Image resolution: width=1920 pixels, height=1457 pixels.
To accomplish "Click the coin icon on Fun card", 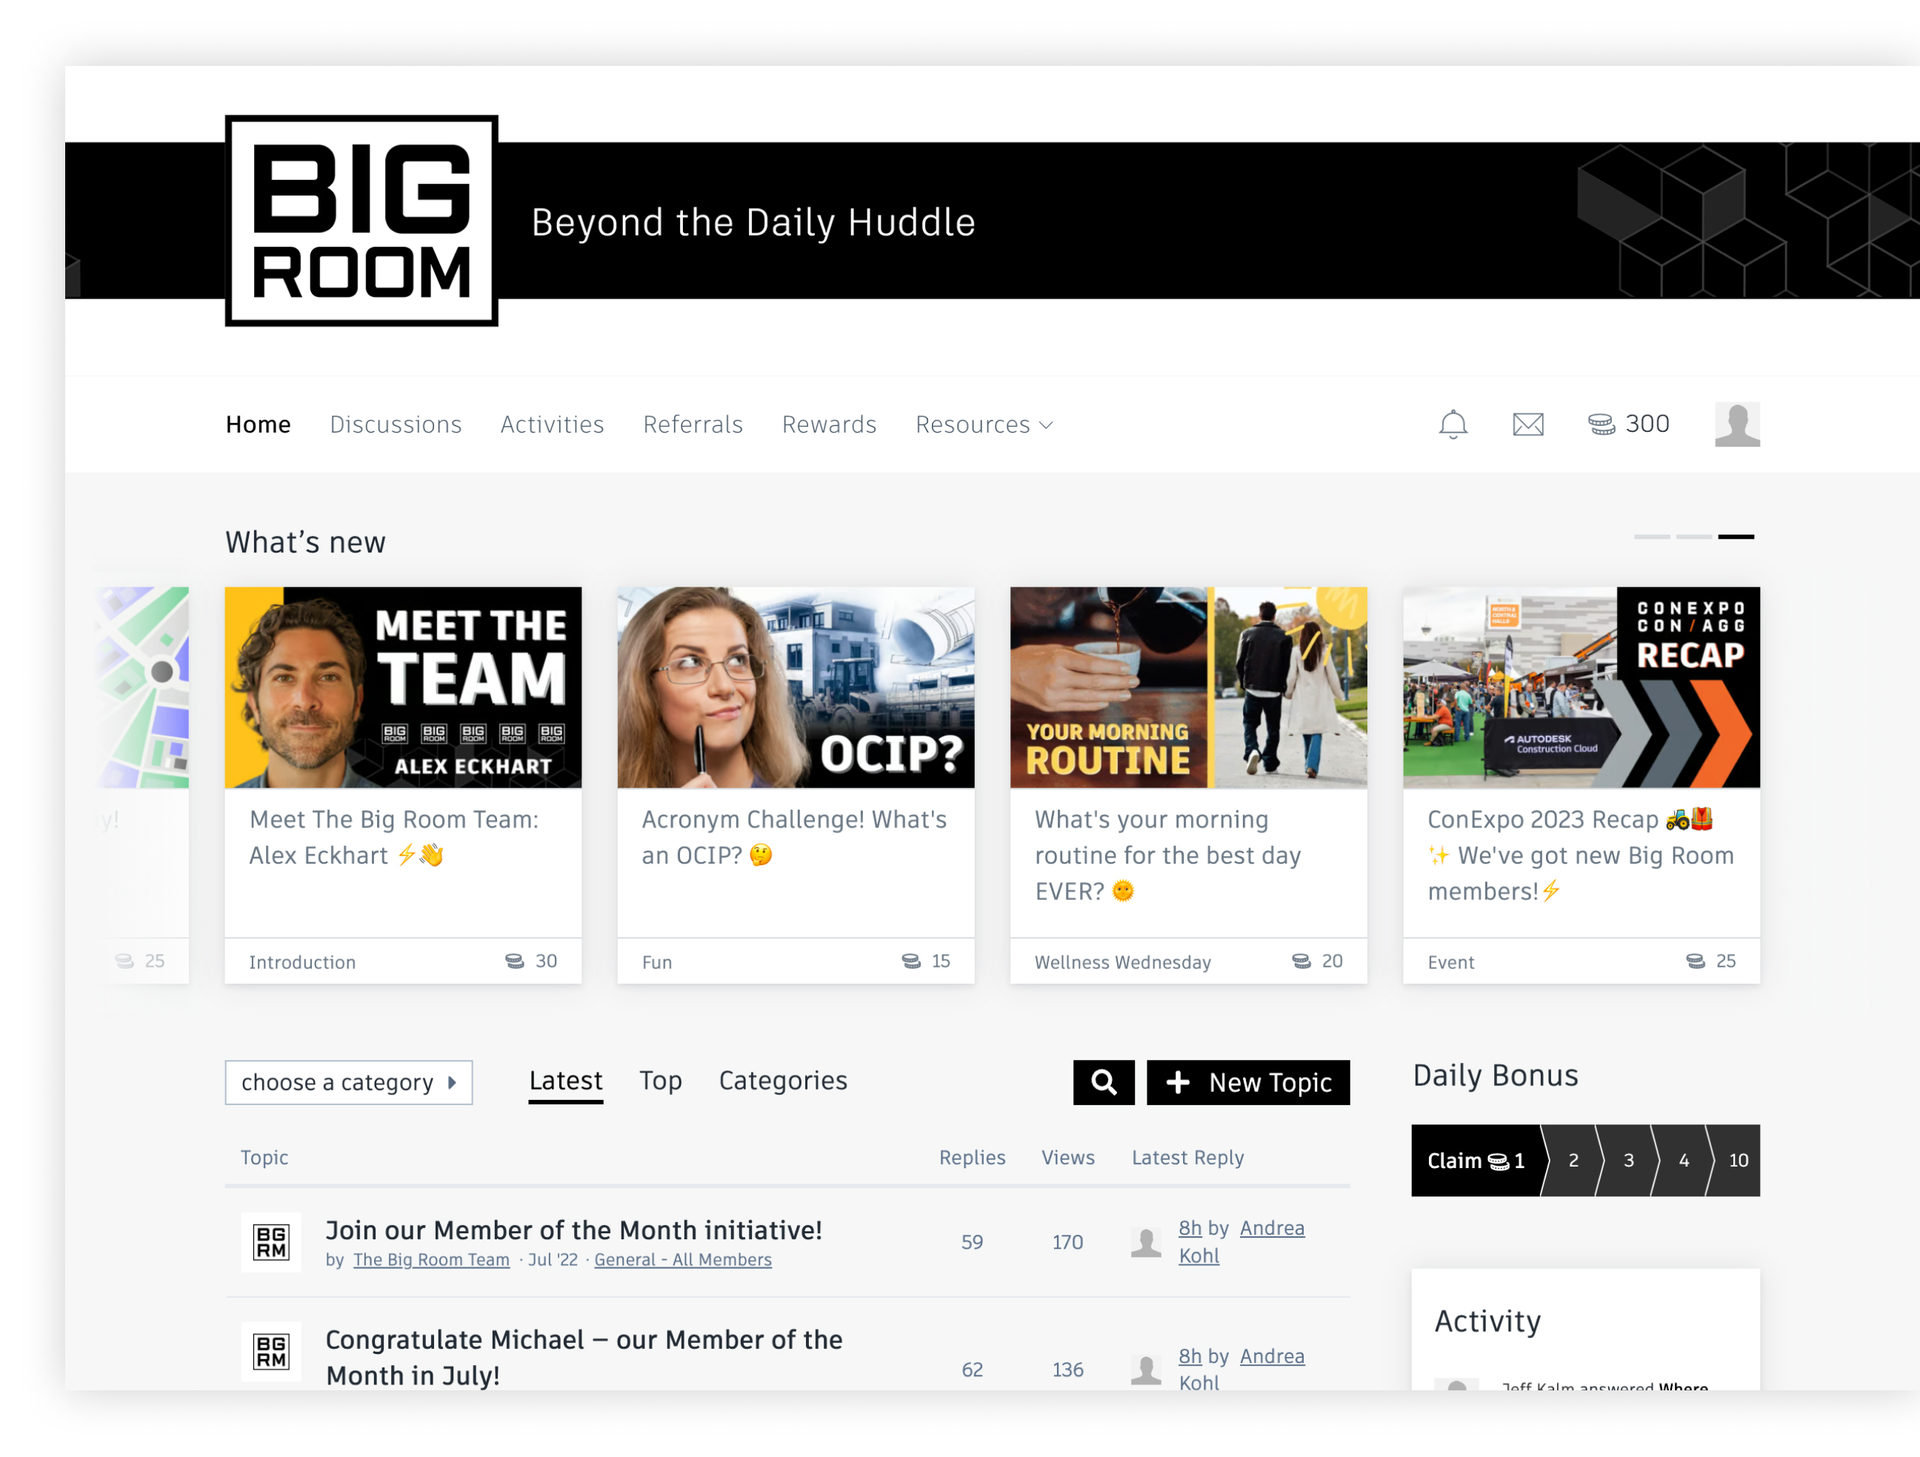I will pyautogui.click(x=911, y=961).
